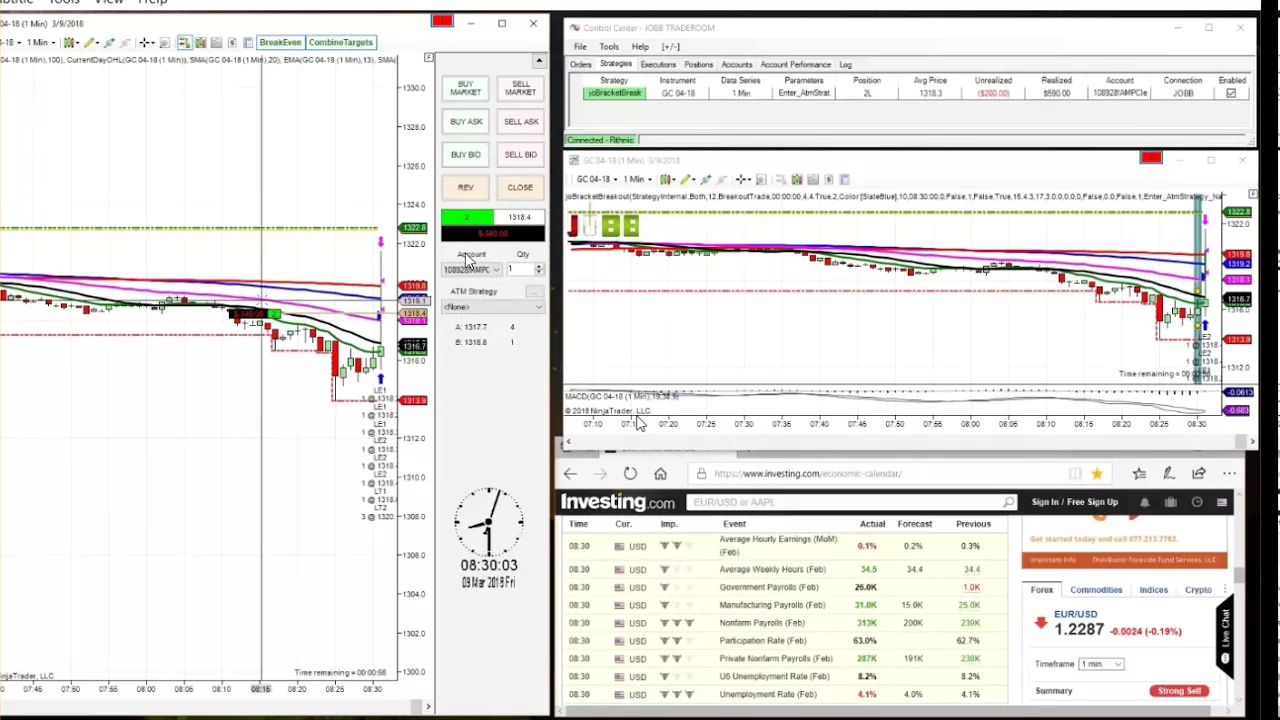
Task: Click BUY ASK button
Action: pyautogui.click(x=466, y=122)
